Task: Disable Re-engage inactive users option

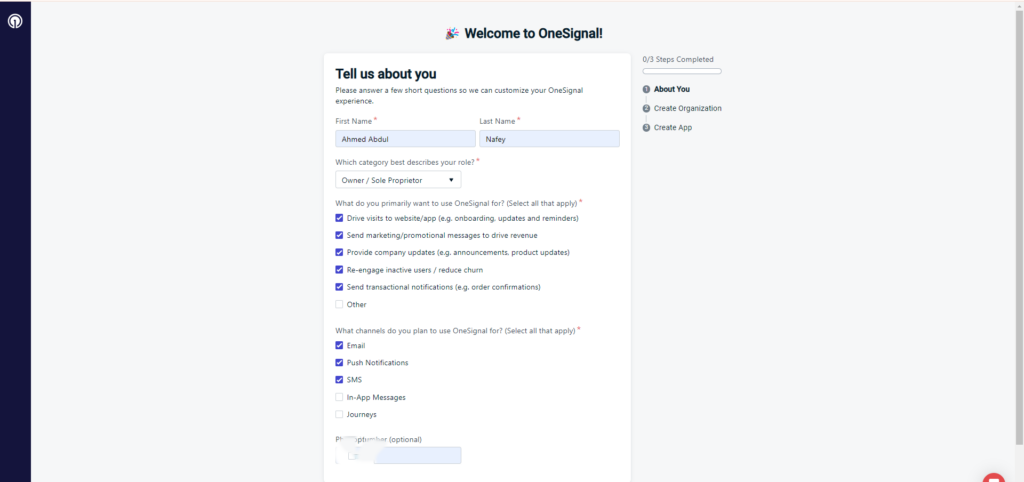Action: click(339, 270)
